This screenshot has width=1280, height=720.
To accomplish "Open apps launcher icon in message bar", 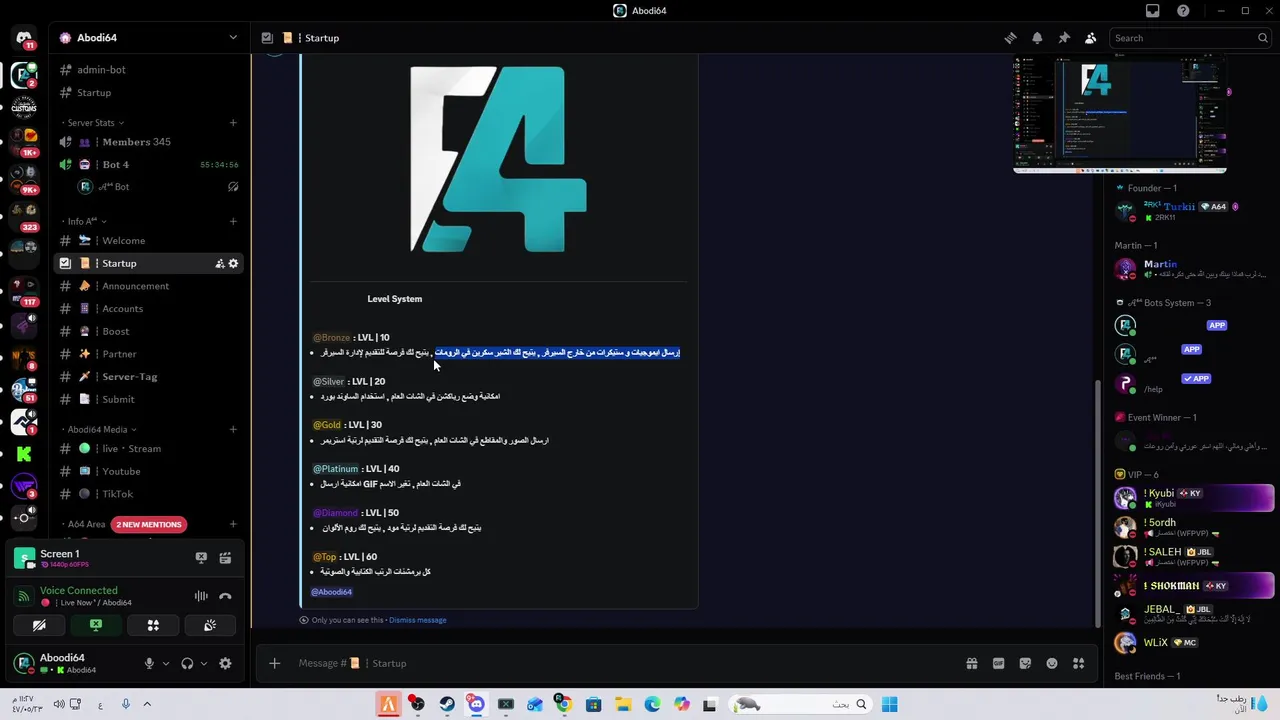I will pyautogui.click(x=1078, y=663).
